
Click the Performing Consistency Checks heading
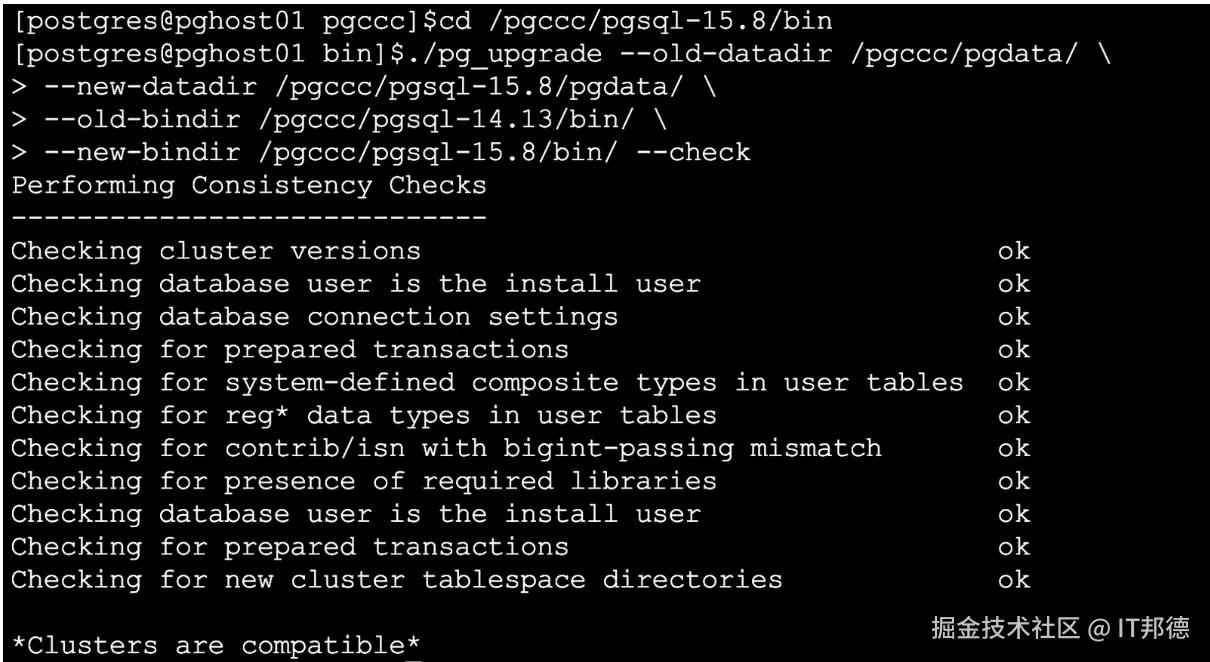248,185
